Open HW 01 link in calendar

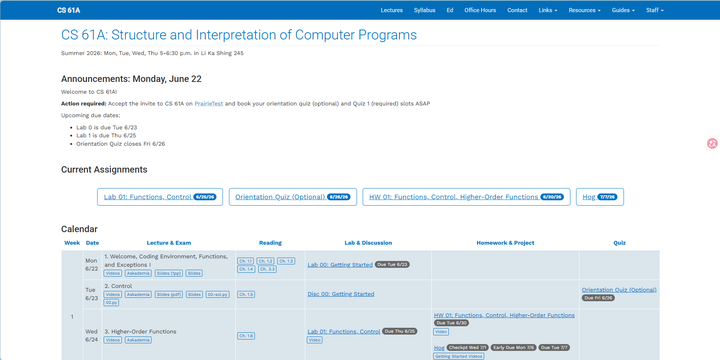point(504,315)
